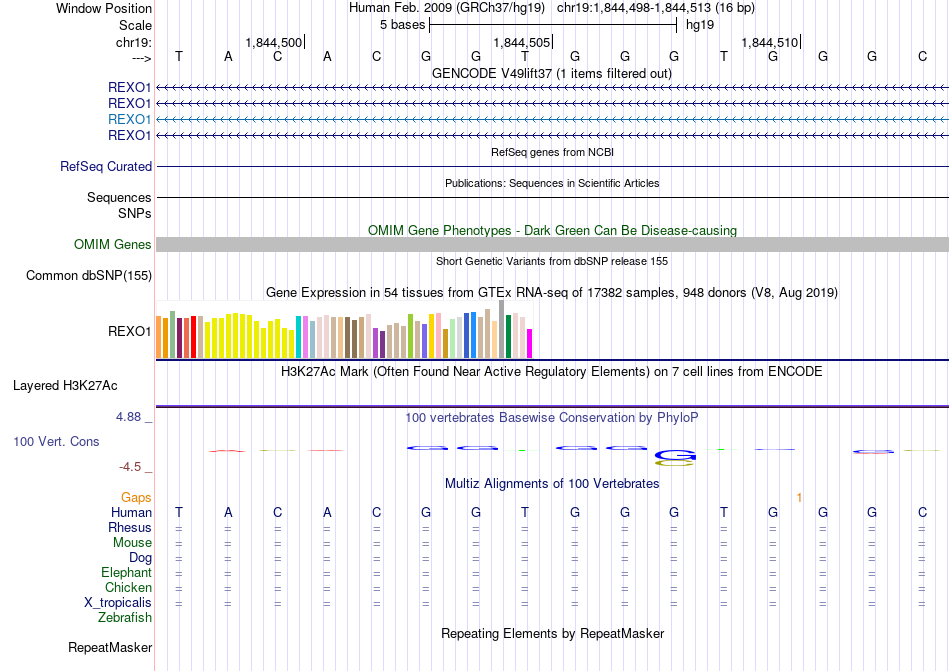Click the Layered H3K27Ac track label
Viewport: 950px width, 671px height.
tap(65, 385)
